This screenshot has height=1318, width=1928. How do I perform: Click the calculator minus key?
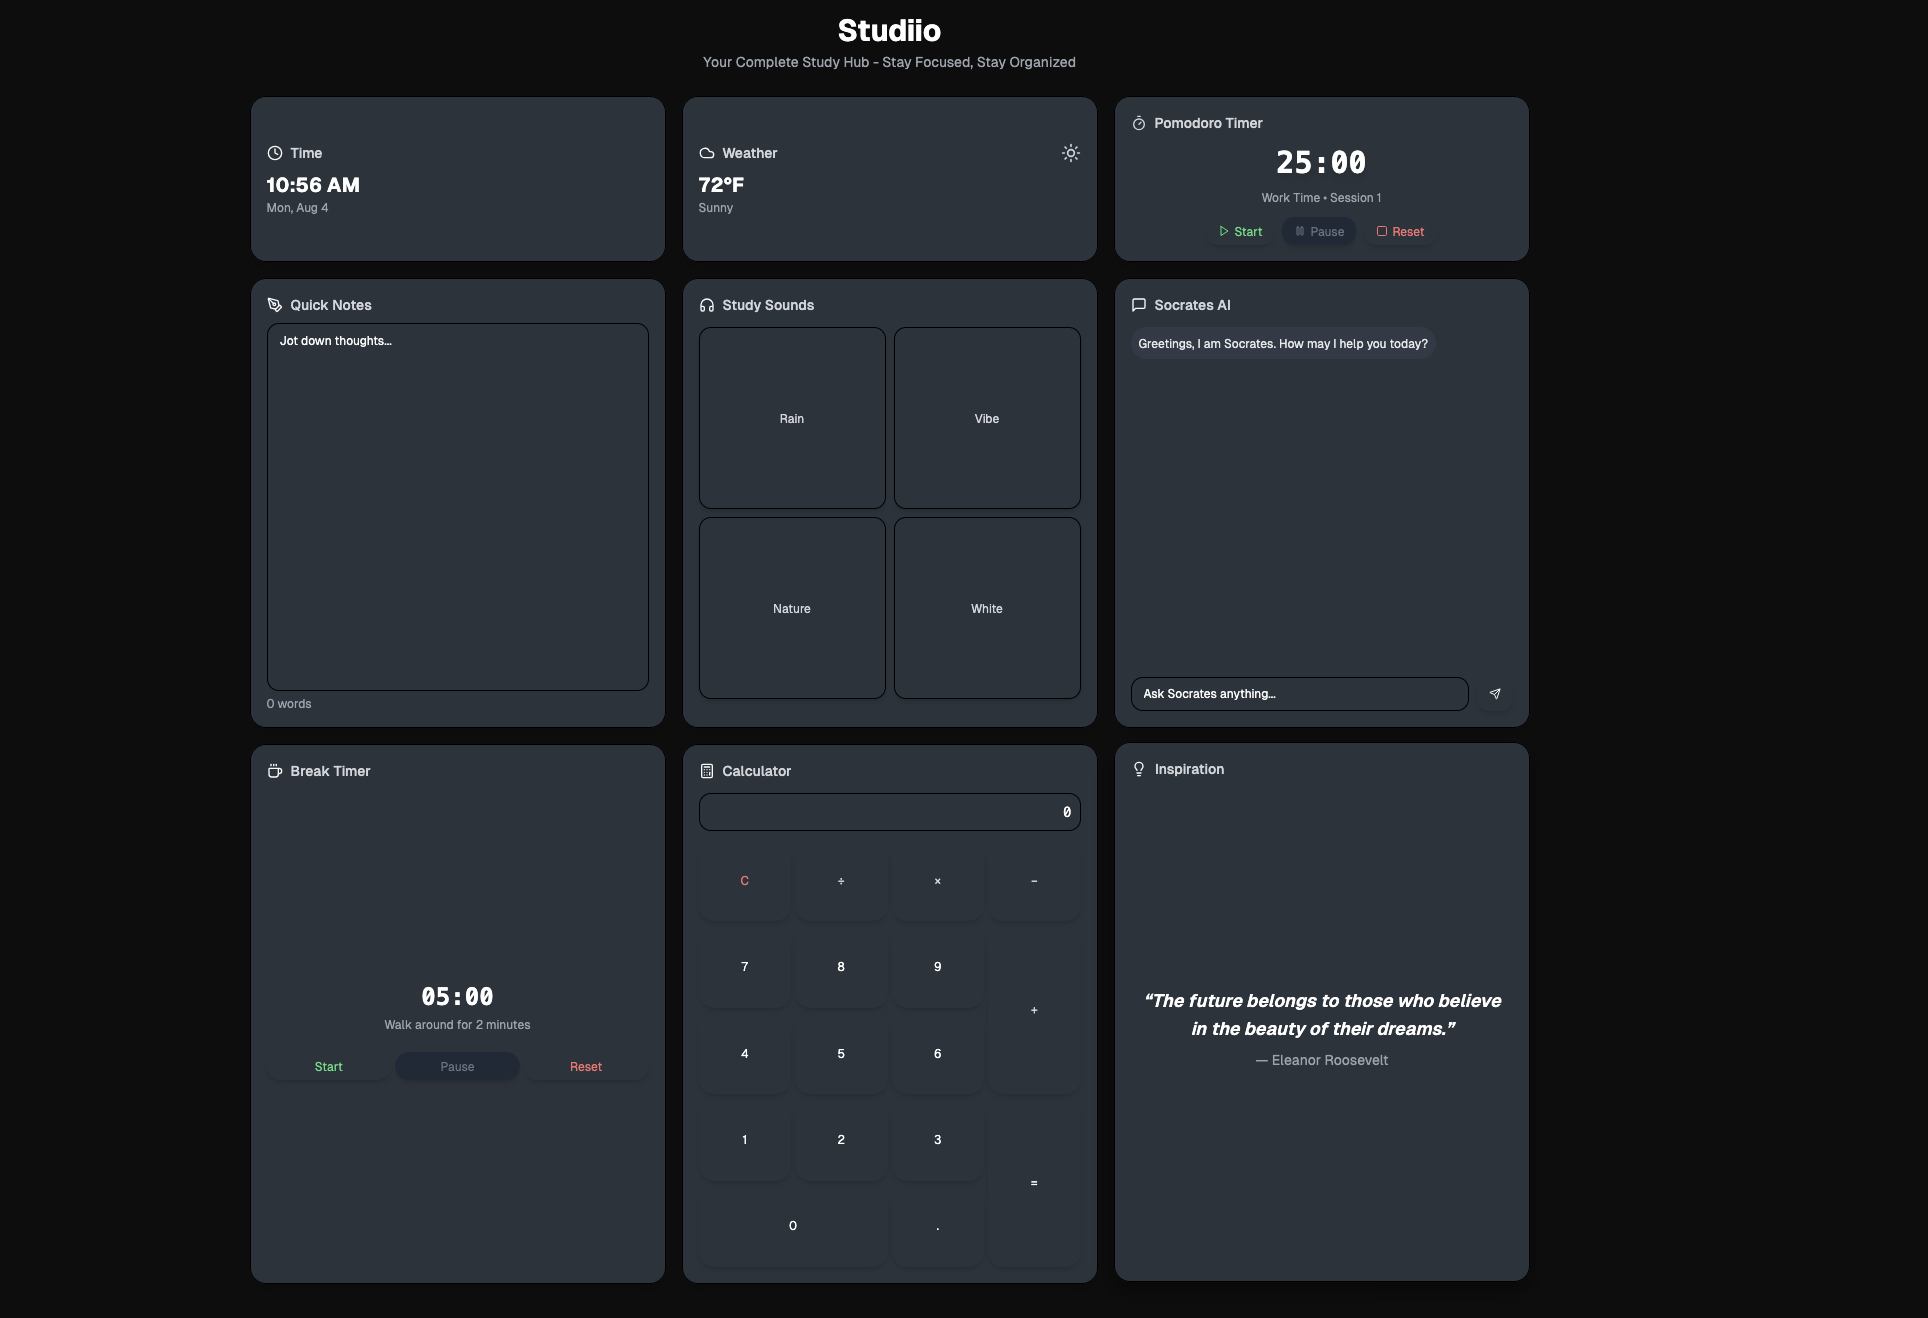coord(1034,881)
